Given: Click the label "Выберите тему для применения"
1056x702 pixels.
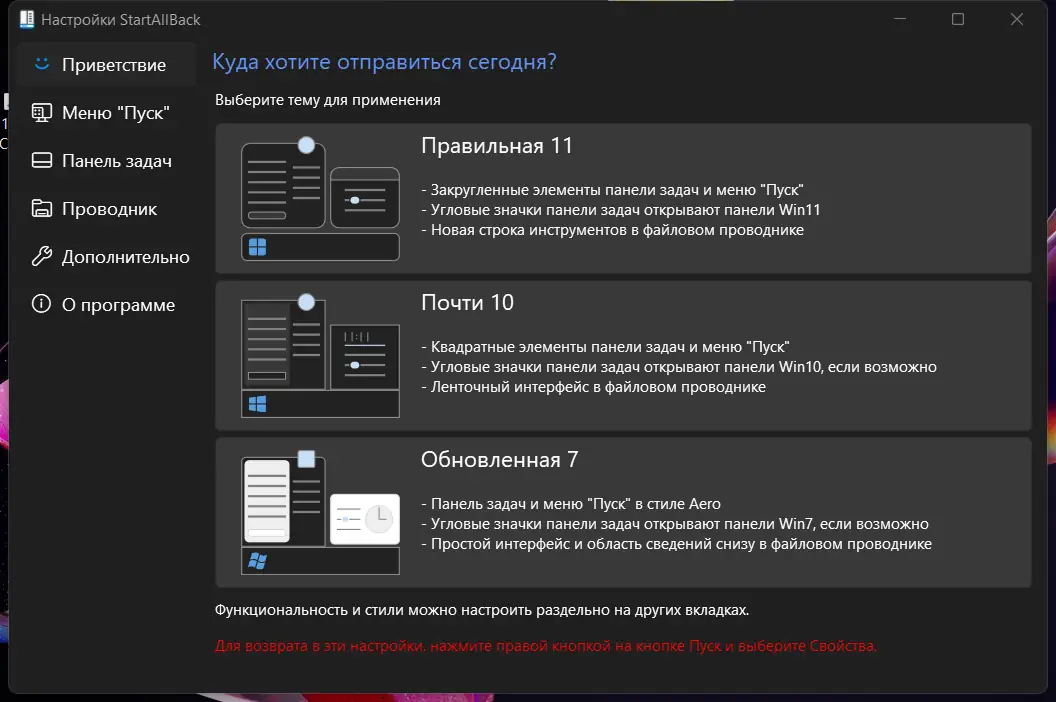Looking at the screenshot, I should pos(327,100).
